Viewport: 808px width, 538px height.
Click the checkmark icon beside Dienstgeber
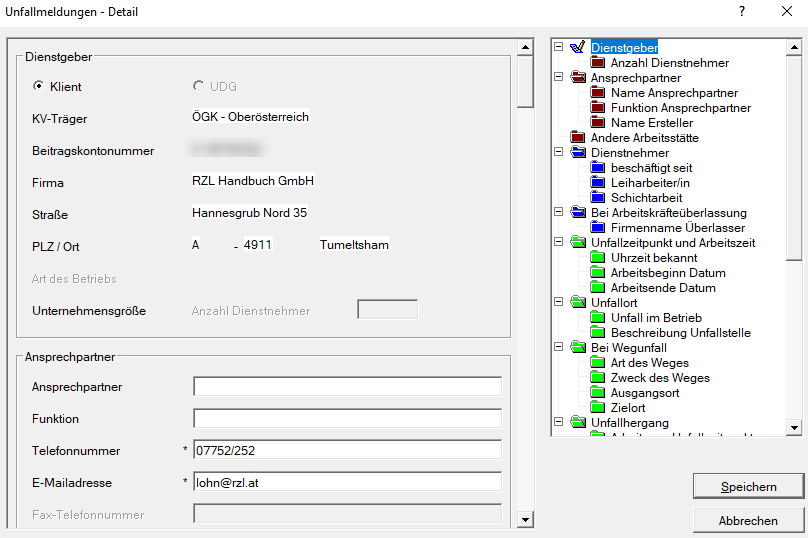[x=577, y=47]
